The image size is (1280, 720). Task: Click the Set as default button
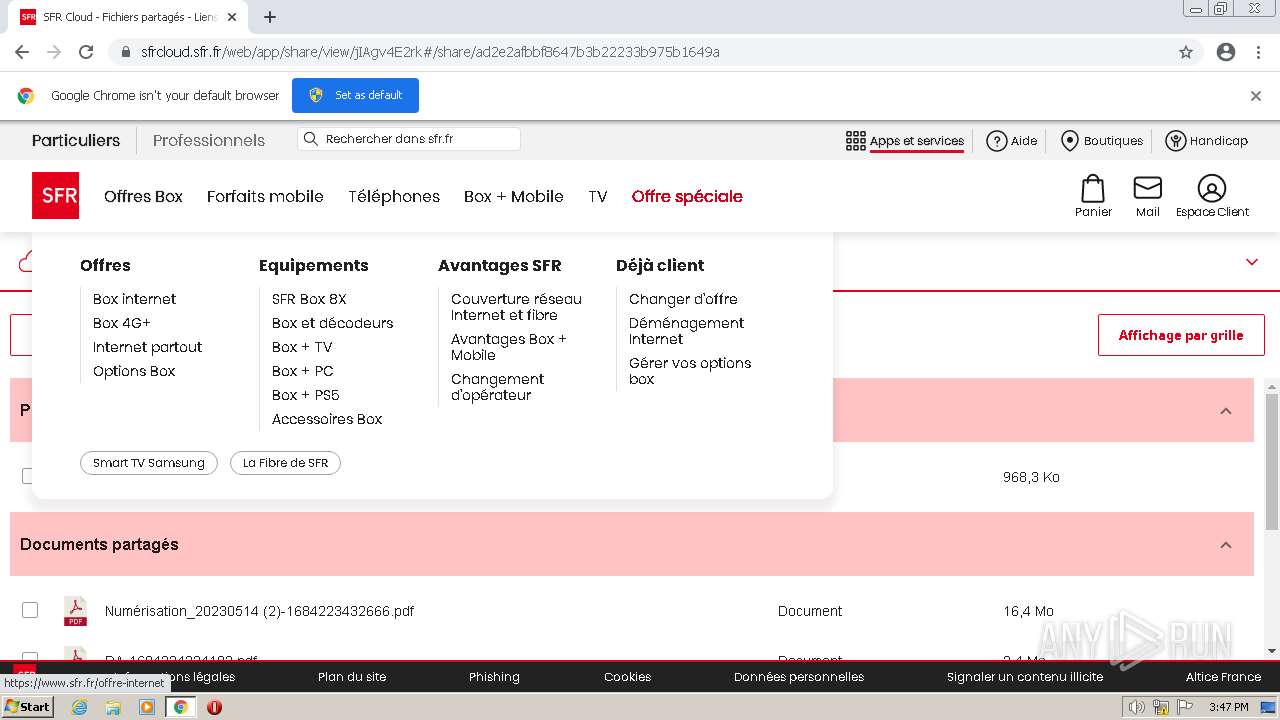[355, 95]
